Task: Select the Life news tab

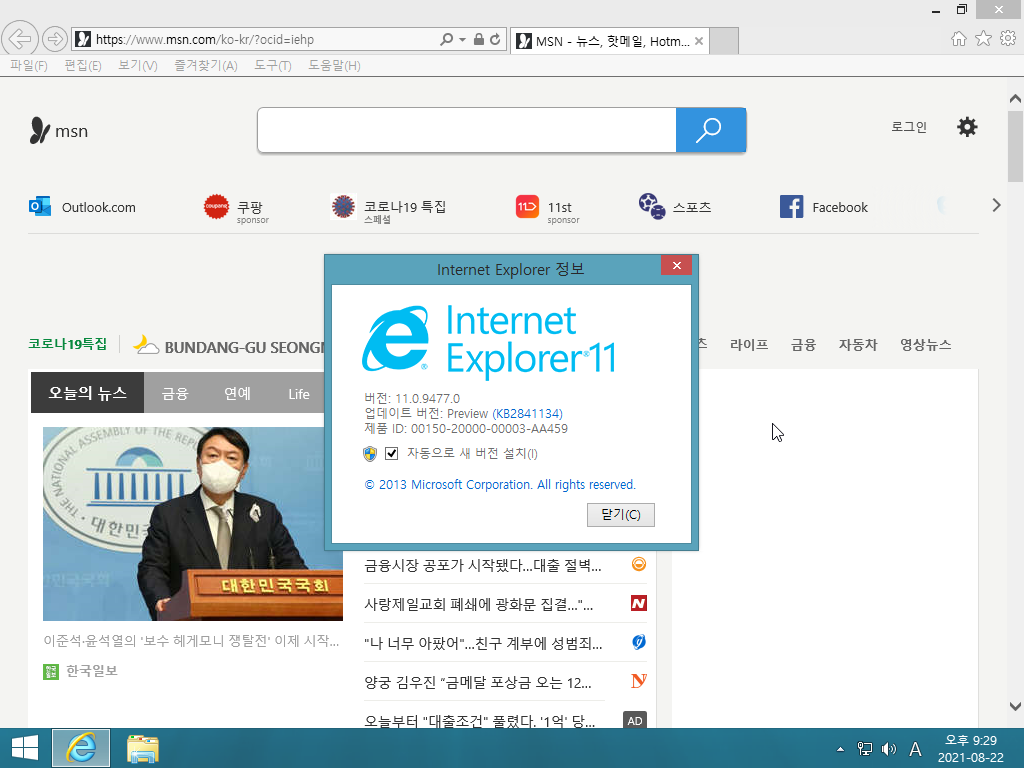Action: tap(298, 394)
